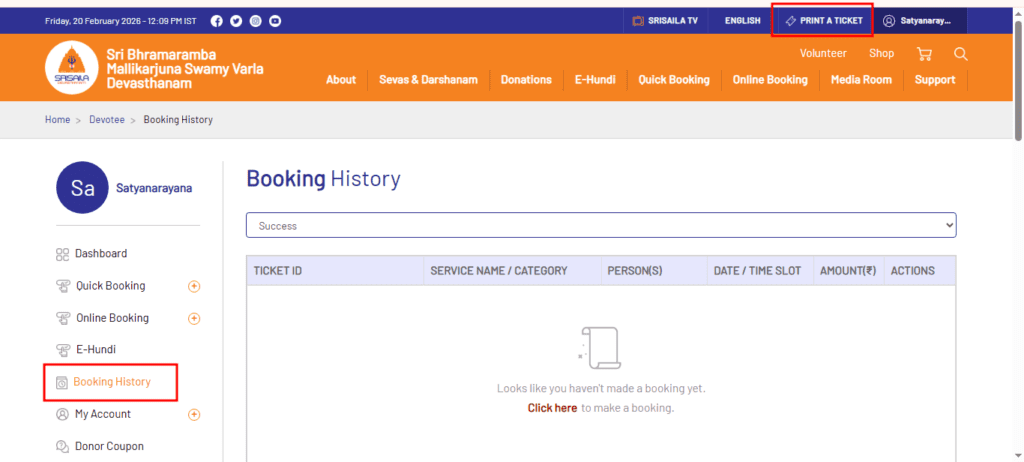Image resolution: width=1024 pixels, height=462 pixels.
Task: Expand the My Account sidebar submenu
Action: click(x=194, y=414)
